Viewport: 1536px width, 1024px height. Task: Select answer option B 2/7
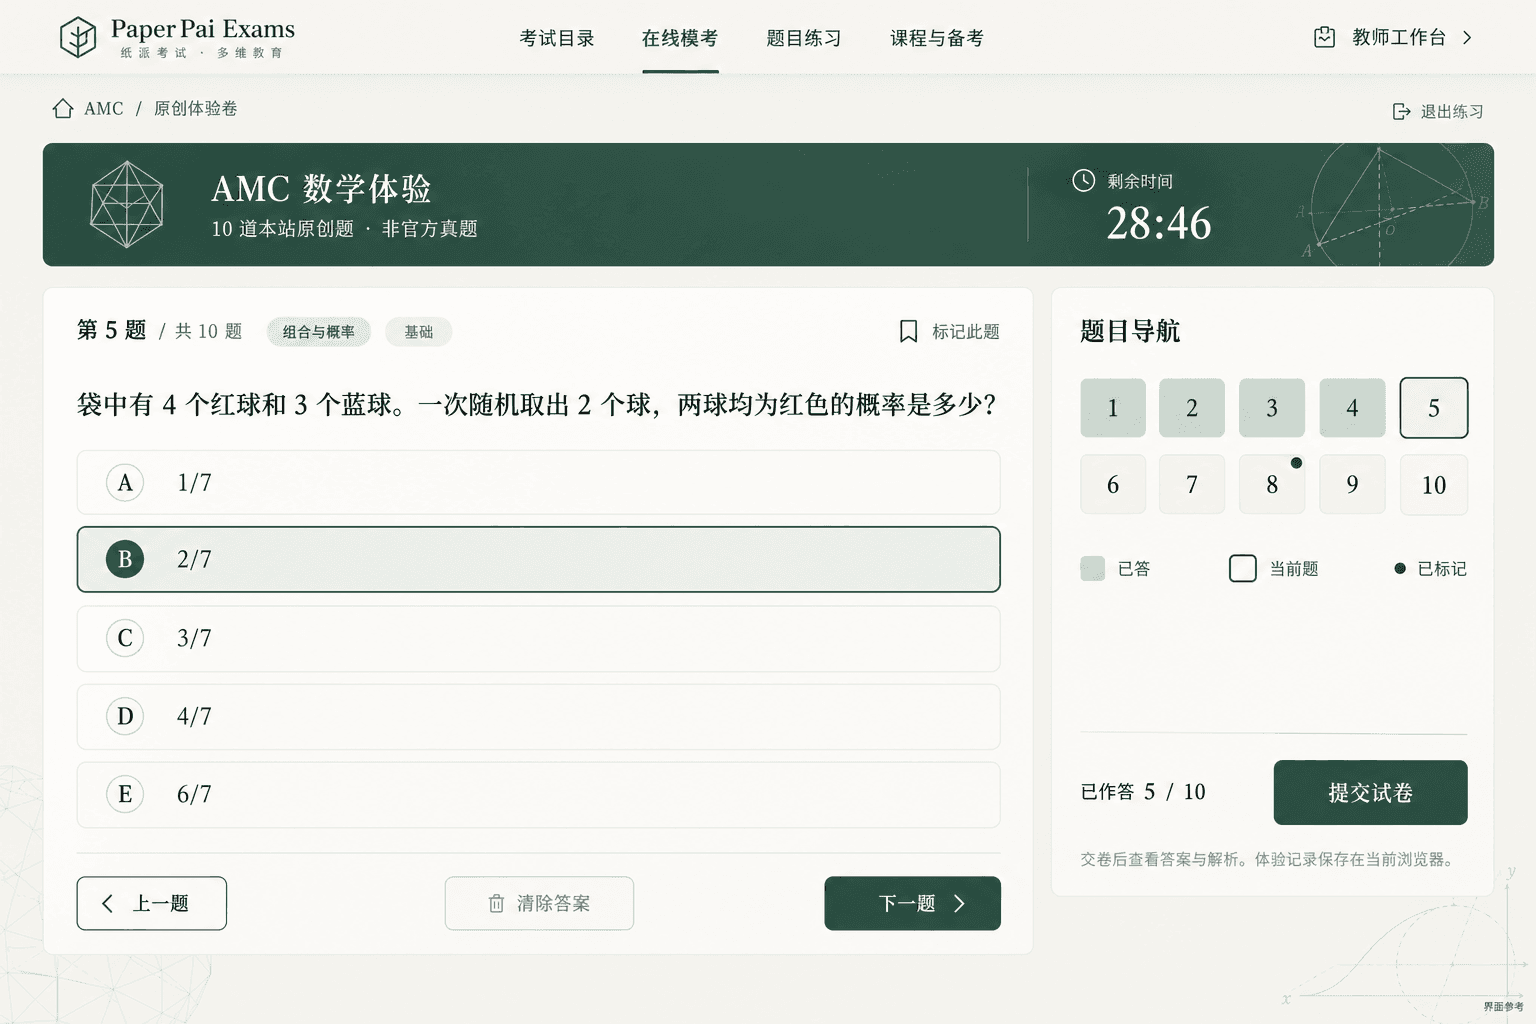coord(538,559)
